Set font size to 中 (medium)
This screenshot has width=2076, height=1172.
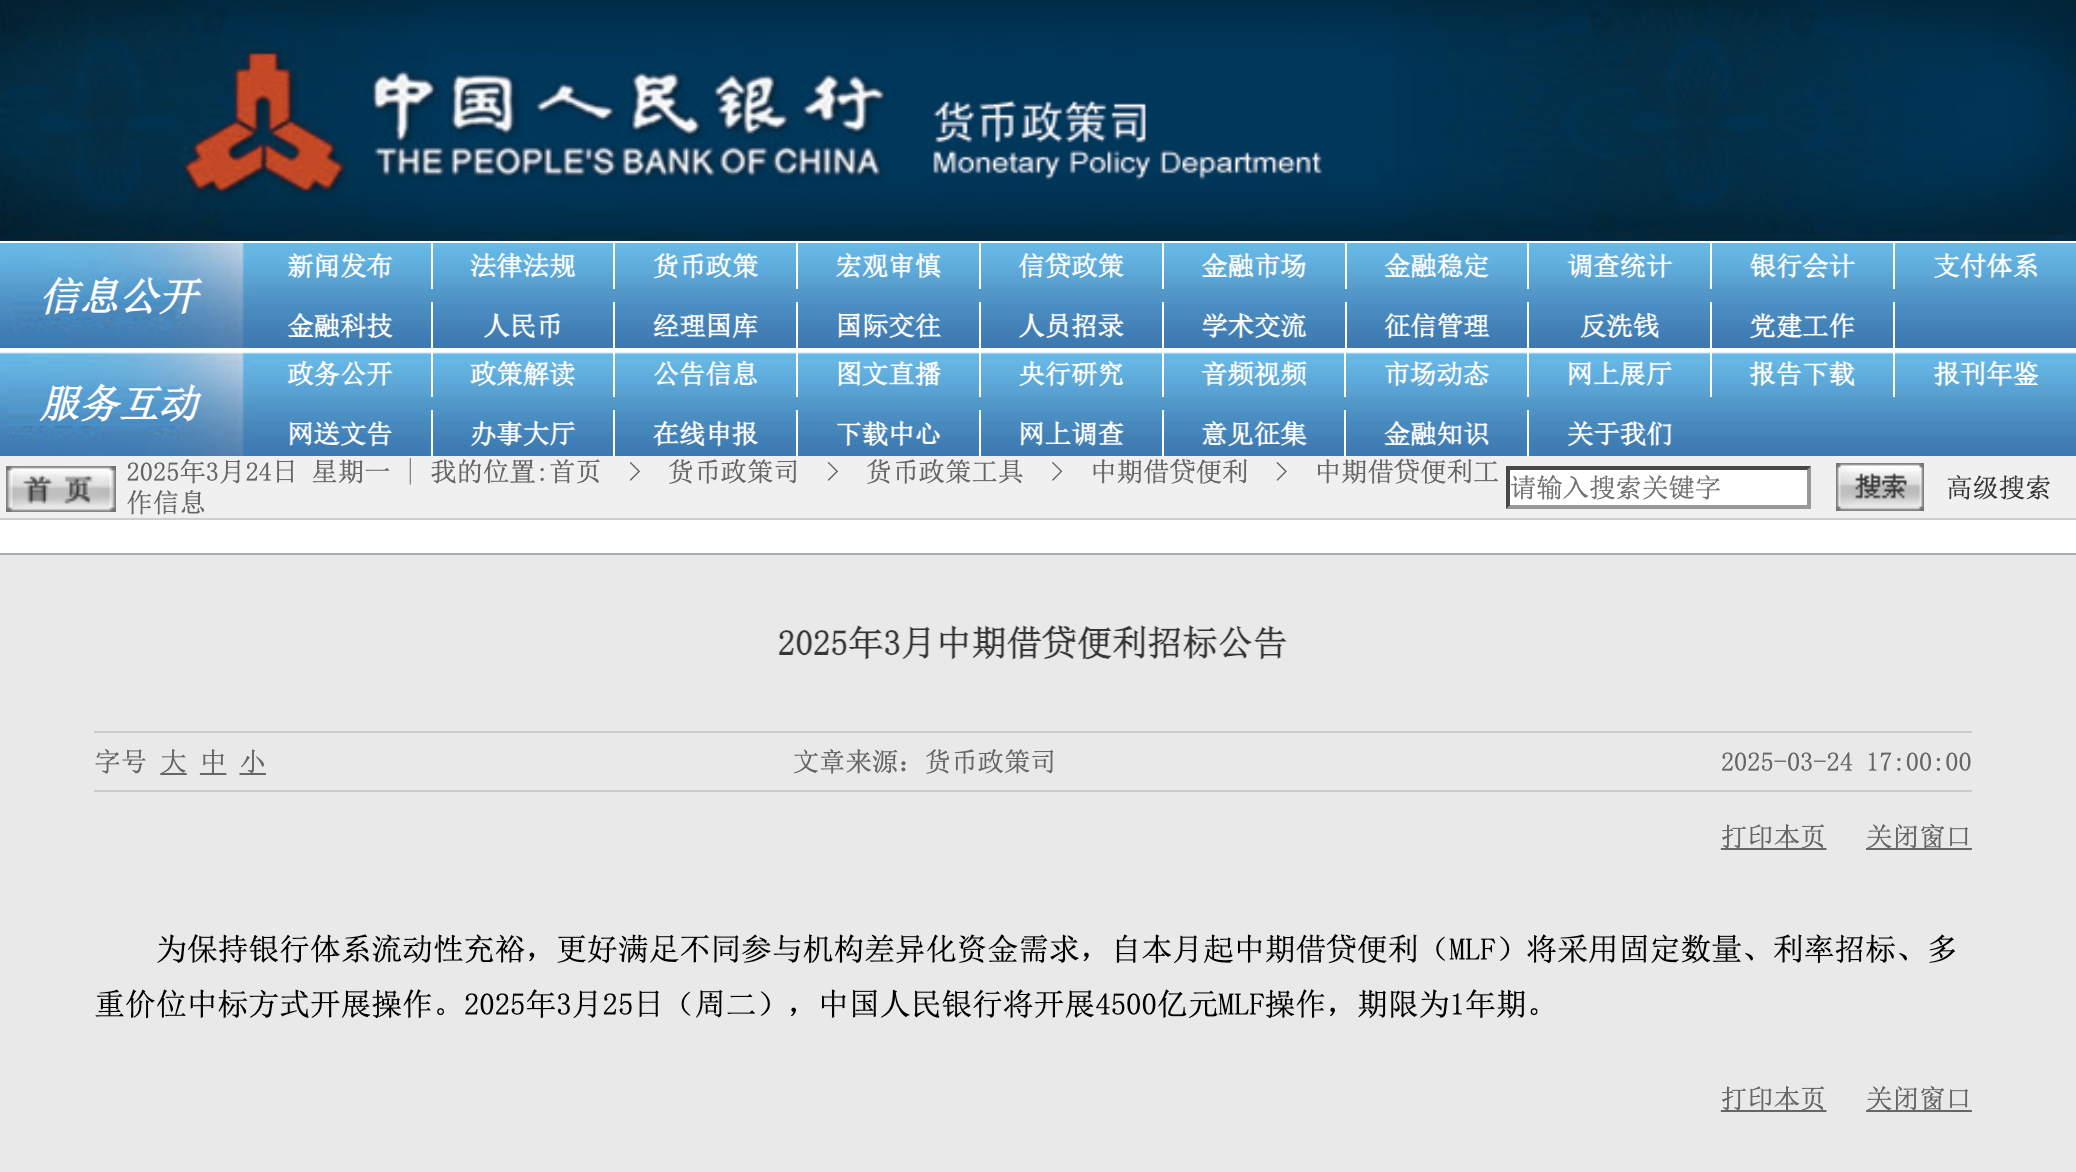coord(213,762)
